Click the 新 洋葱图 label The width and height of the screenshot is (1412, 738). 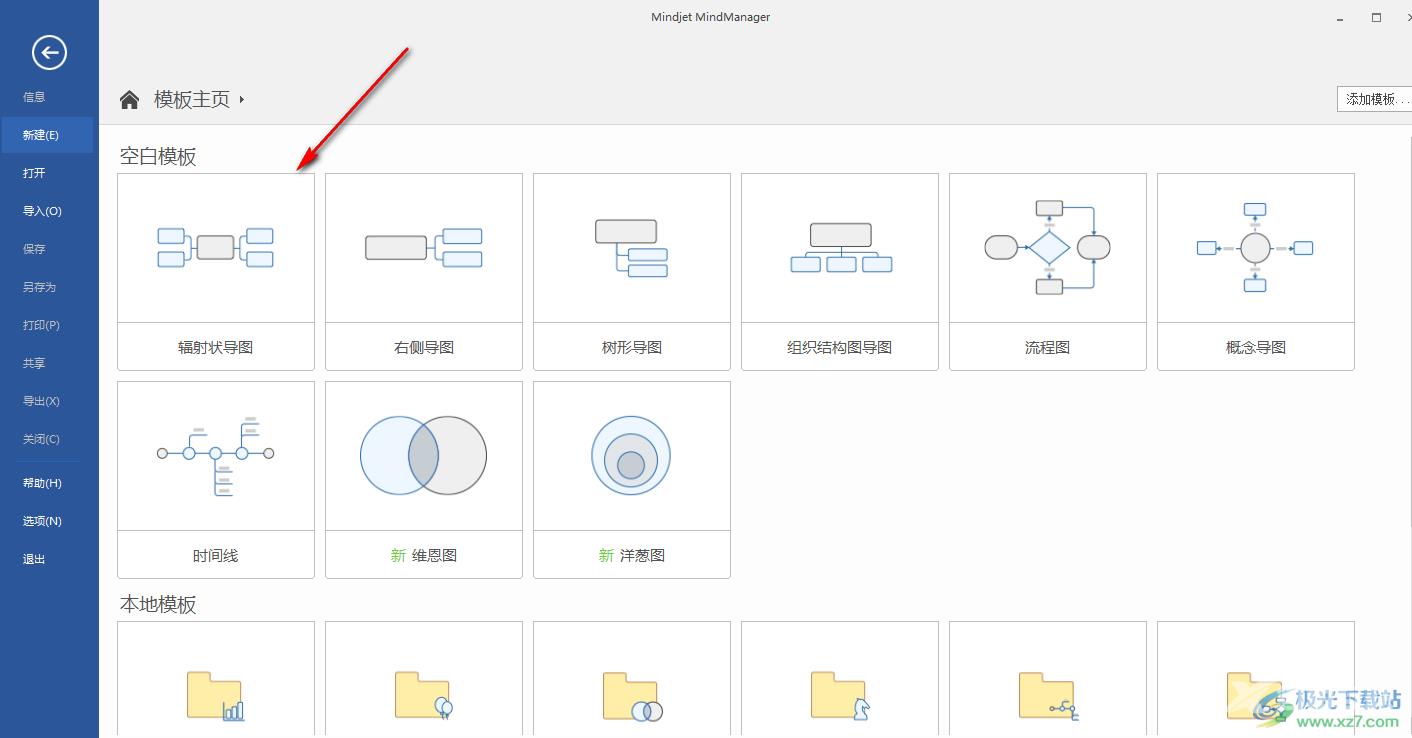pos(632,555)
